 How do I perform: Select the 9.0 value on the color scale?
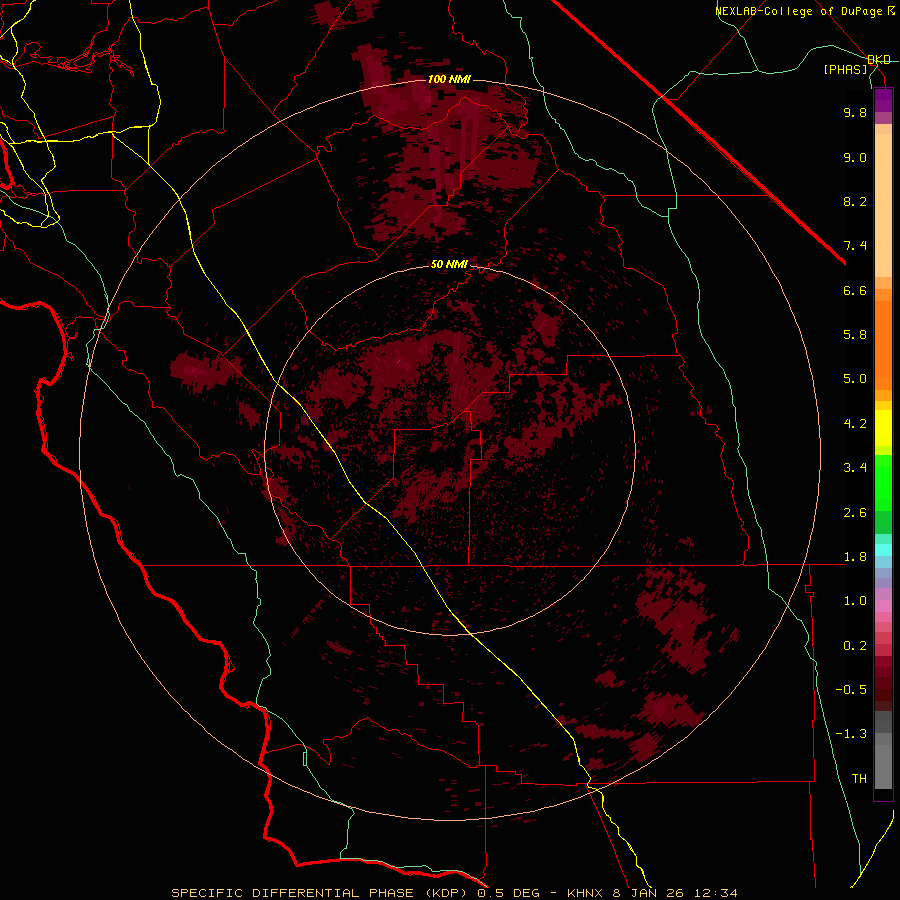tap(855, 157)
